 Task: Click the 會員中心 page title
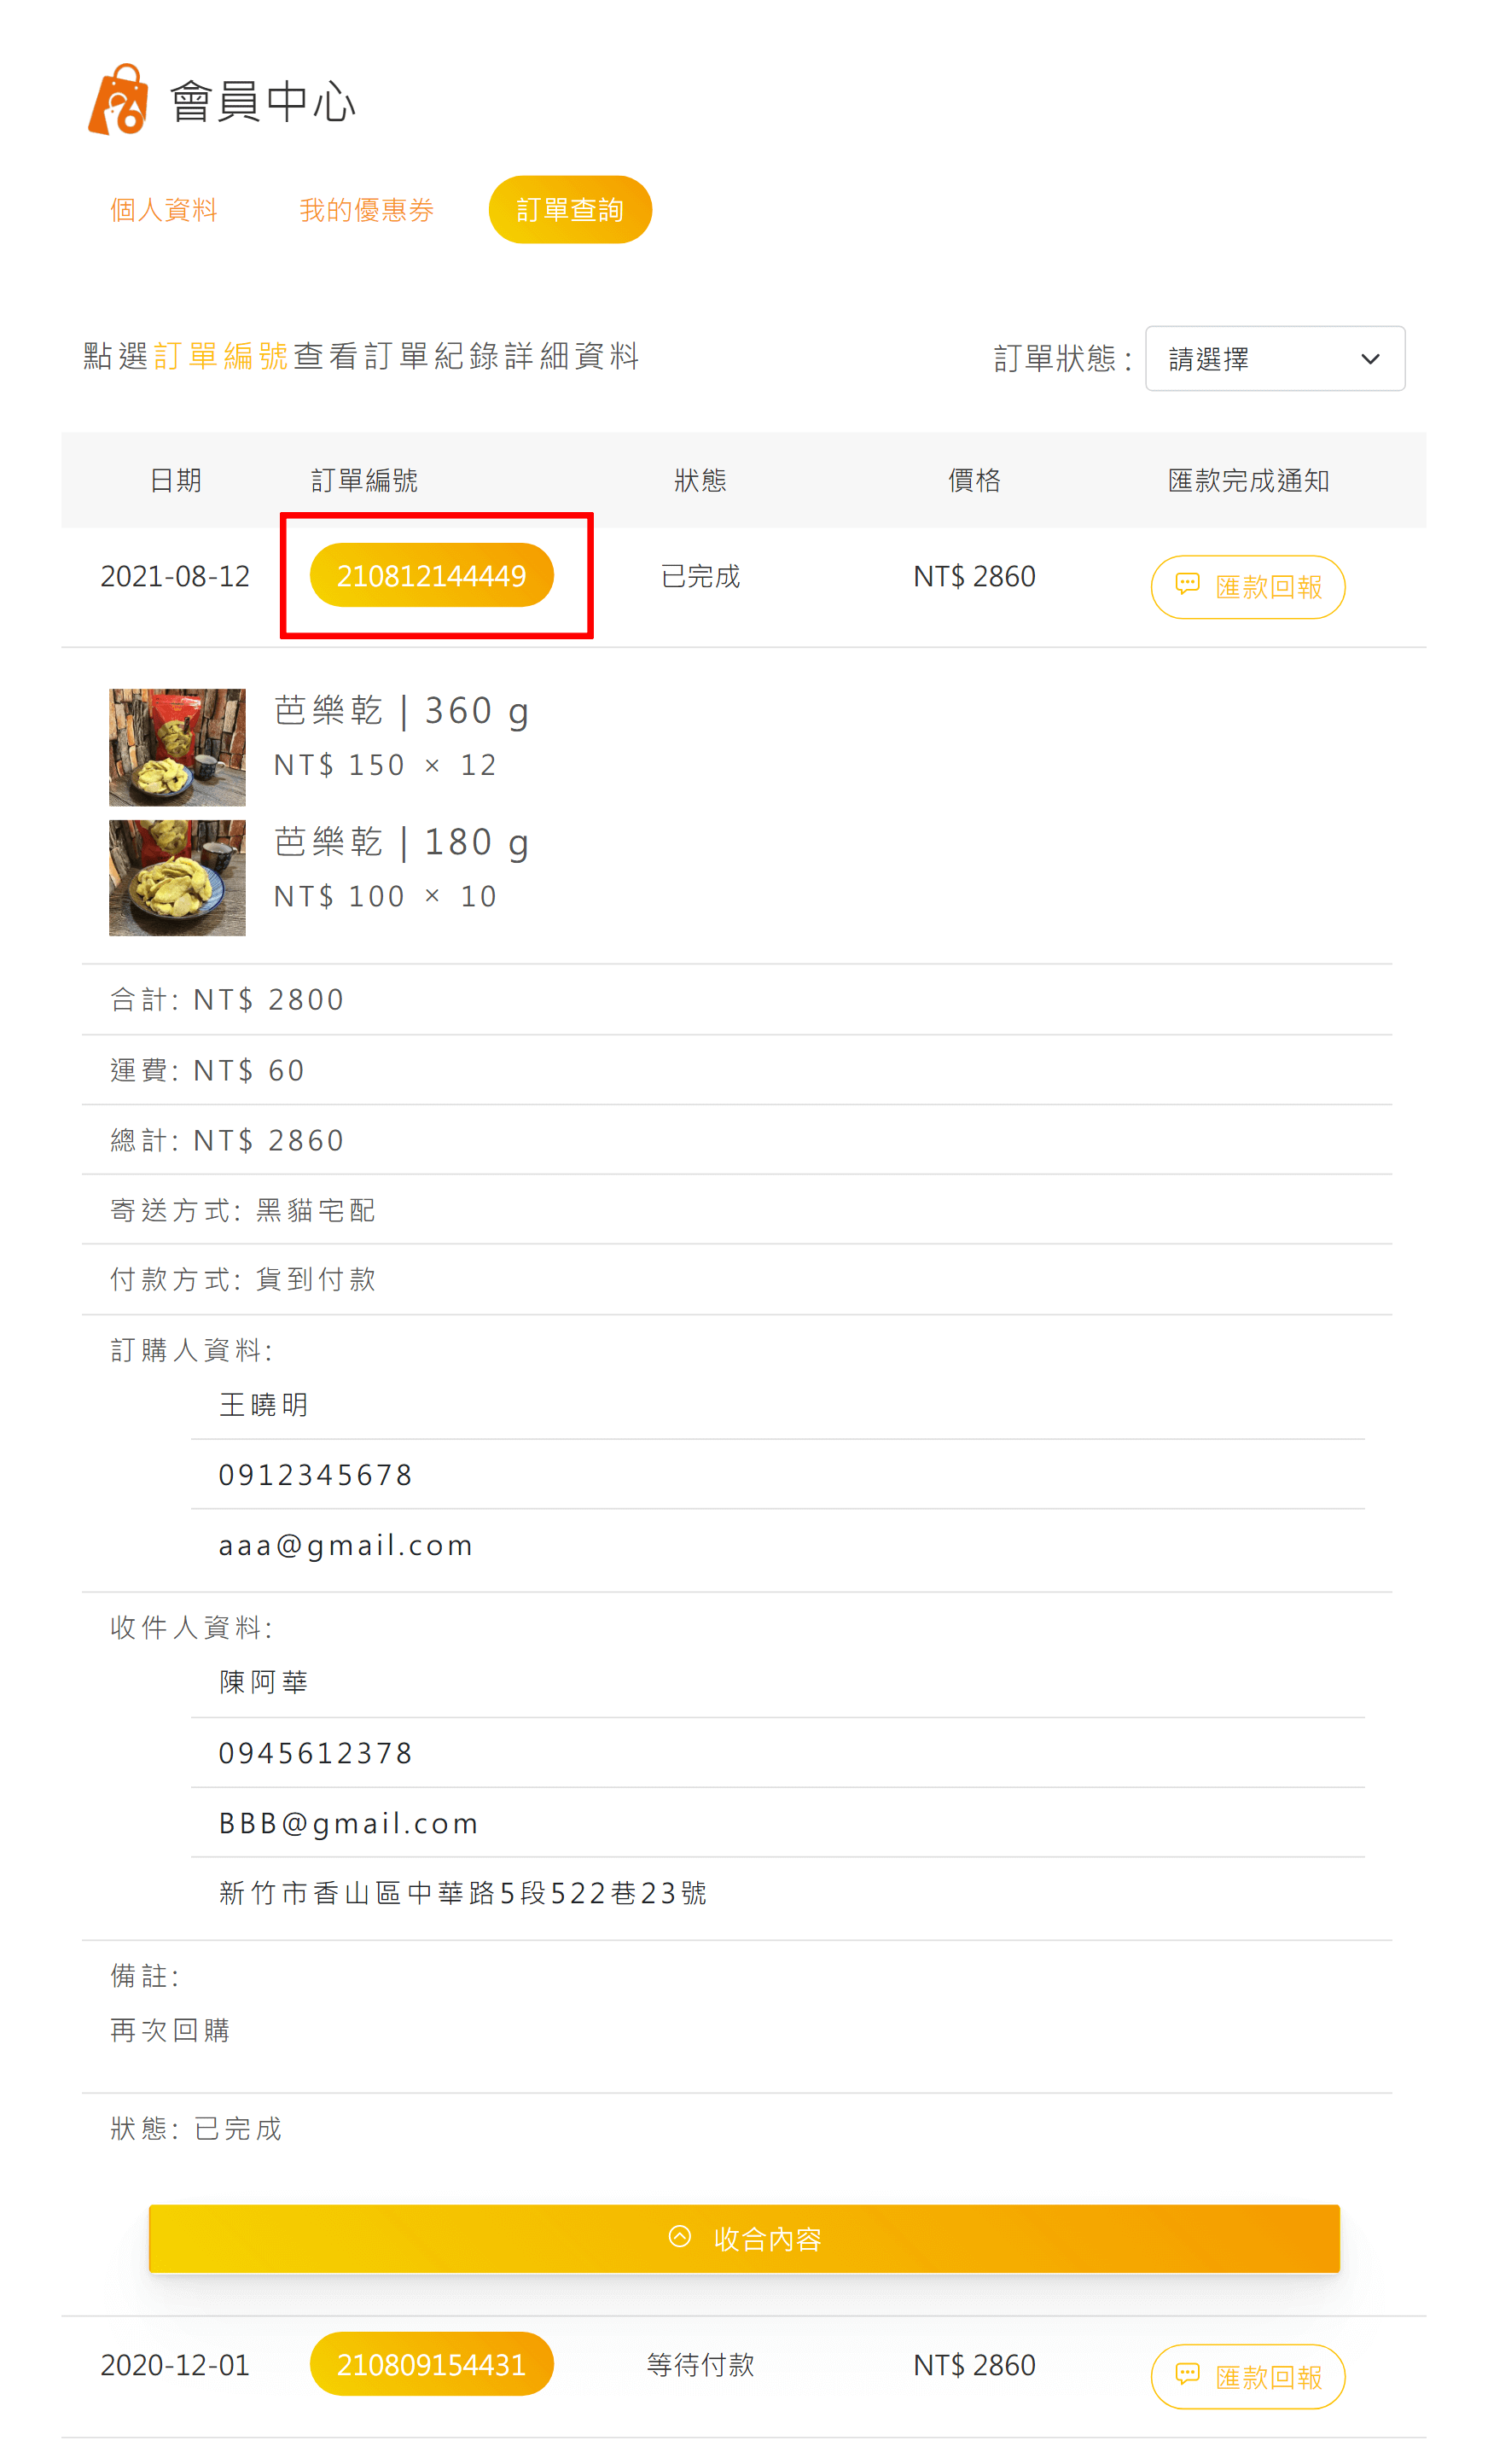pyautogui.click(x=262, y=102)
